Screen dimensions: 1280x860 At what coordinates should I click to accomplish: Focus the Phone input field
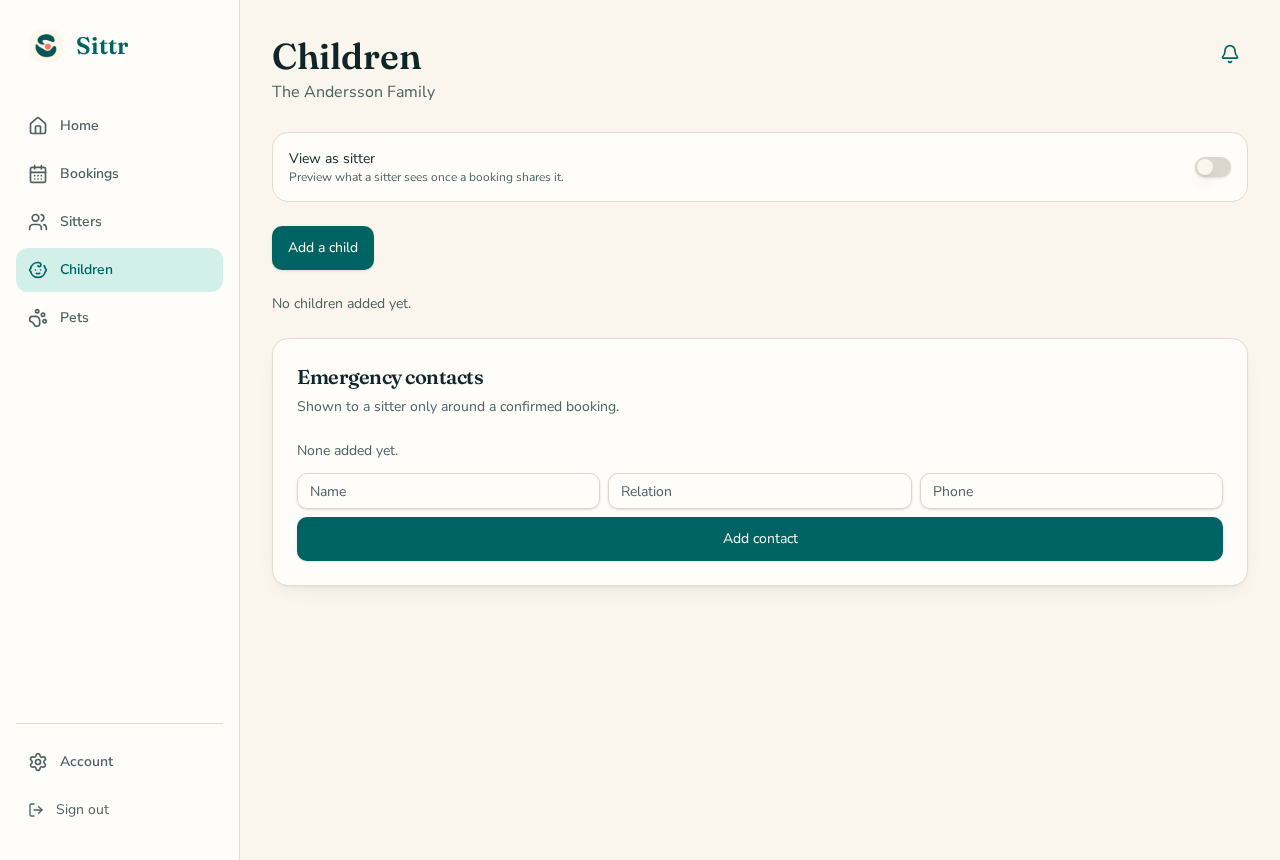click(x=1071, y=491)
